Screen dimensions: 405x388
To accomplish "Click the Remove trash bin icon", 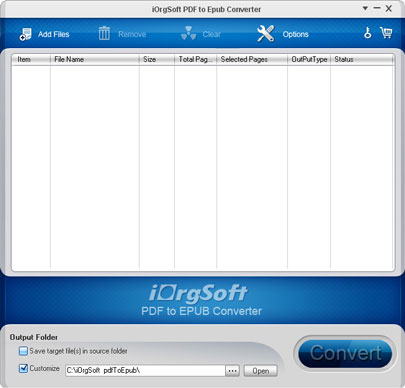I will (x=104, y=33).
